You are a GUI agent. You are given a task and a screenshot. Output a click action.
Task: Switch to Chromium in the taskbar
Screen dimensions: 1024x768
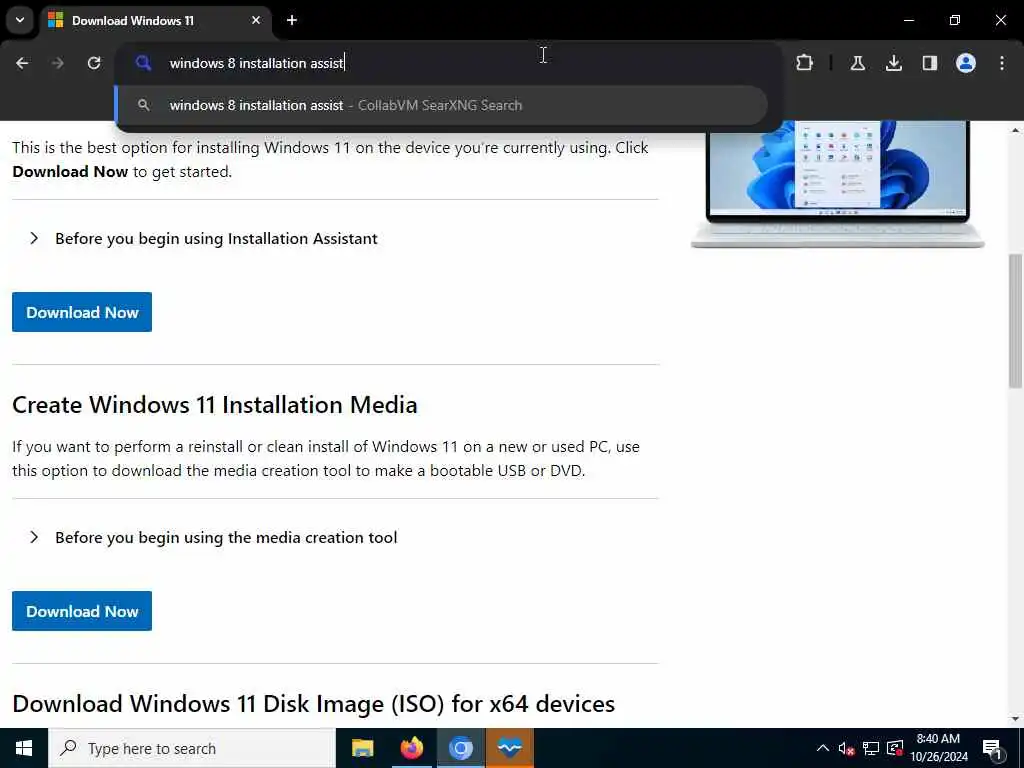[460, 748]
